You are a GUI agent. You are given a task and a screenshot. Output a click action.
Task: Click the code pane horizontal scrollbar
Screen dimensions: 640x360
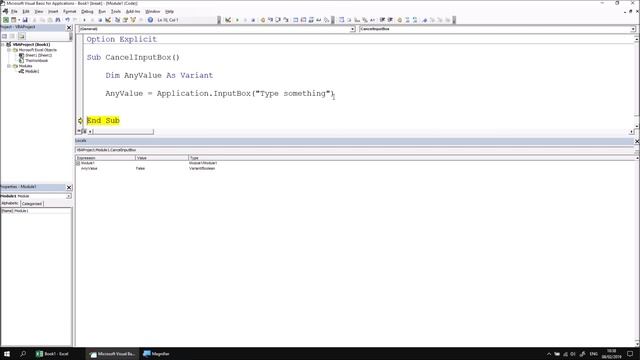tap(123, 131)
